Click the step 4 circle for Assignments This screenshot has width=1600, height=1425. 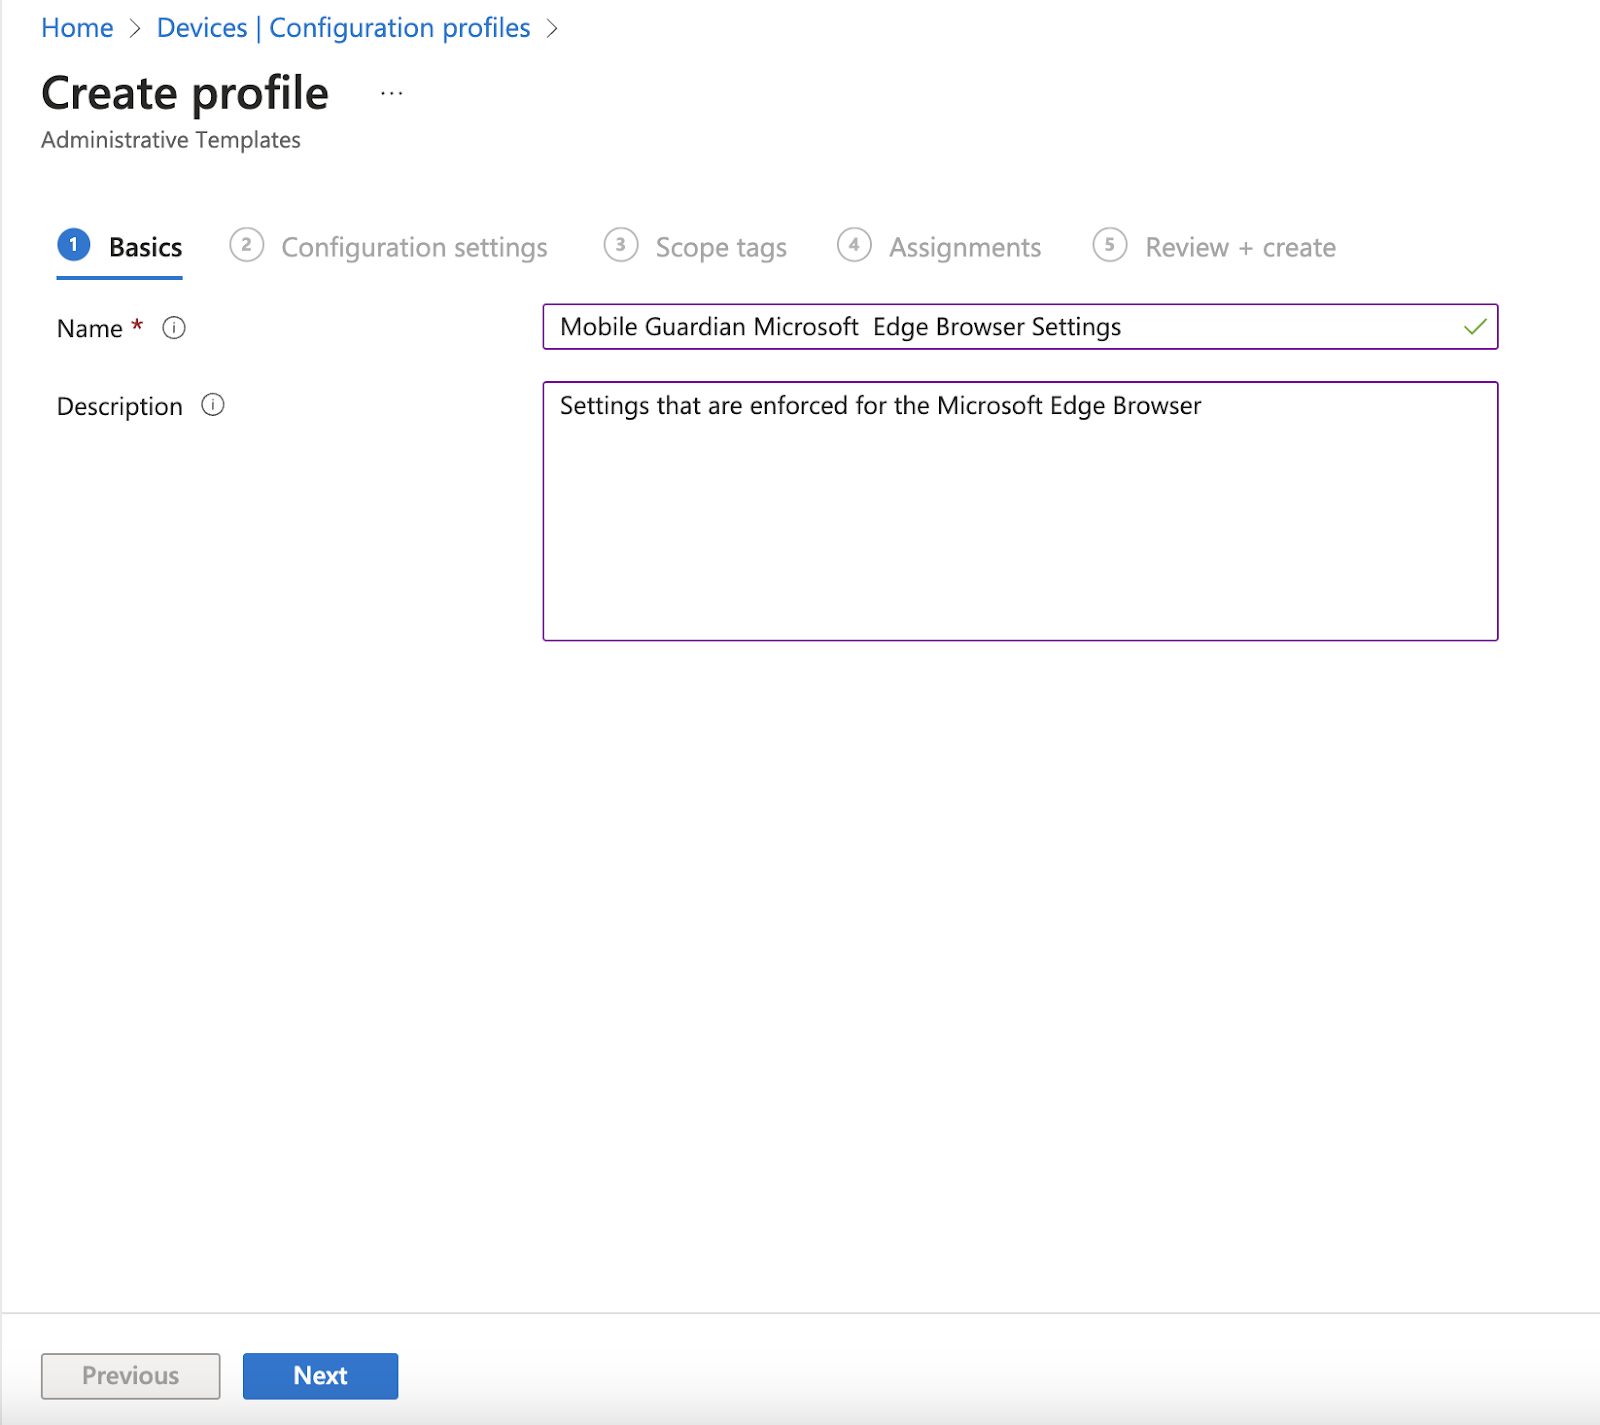click(855, 246)
